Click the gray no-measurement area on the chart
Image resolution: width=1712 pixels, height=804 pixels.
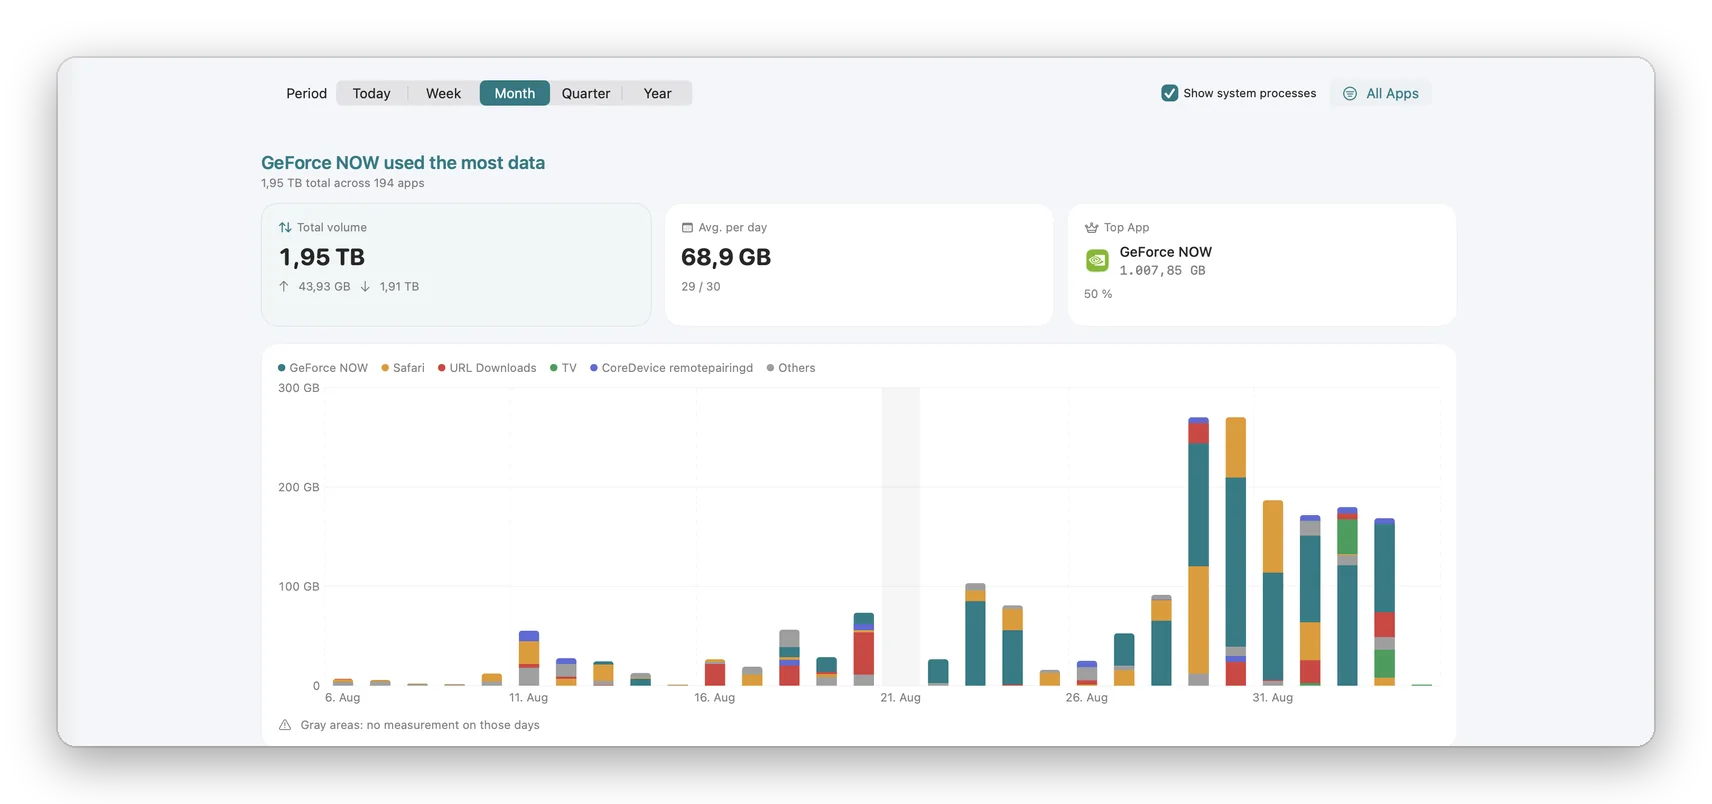click(x=900, y=536)
